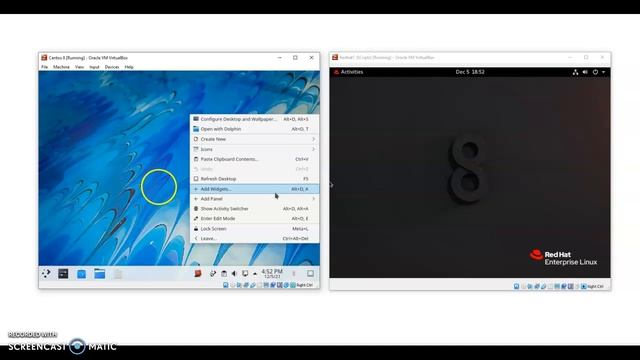Click the power icon in the Red Hat top bar

click(x=595, y=72)
